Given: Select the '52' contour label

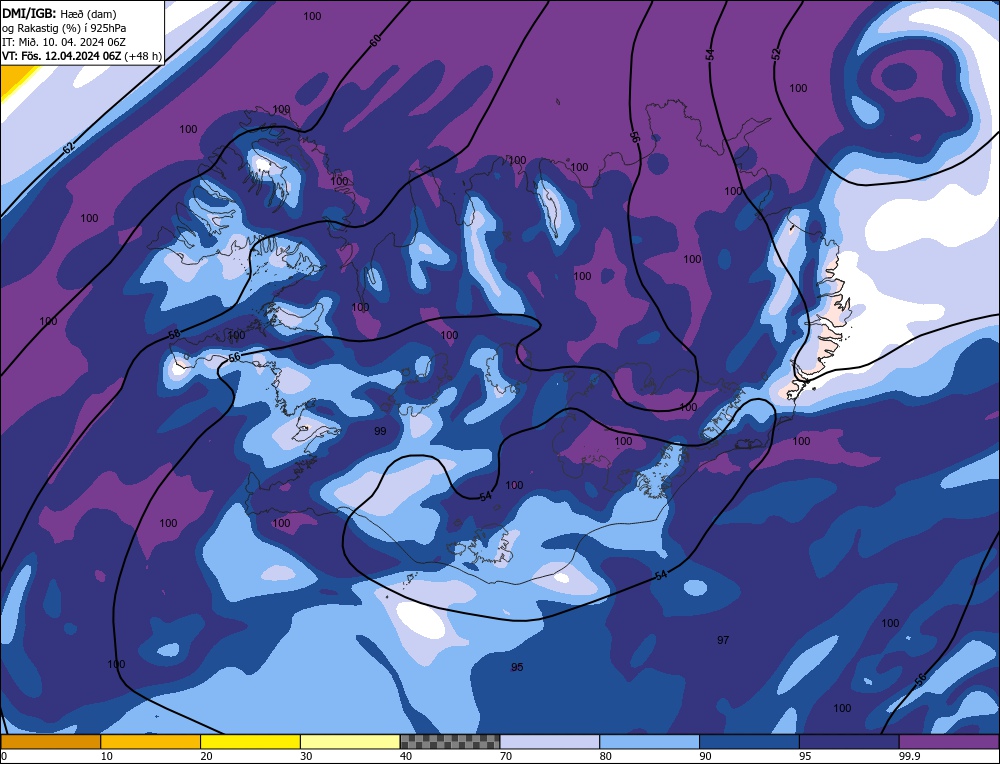Looking at the screenshot, I should tap(776, 54).
